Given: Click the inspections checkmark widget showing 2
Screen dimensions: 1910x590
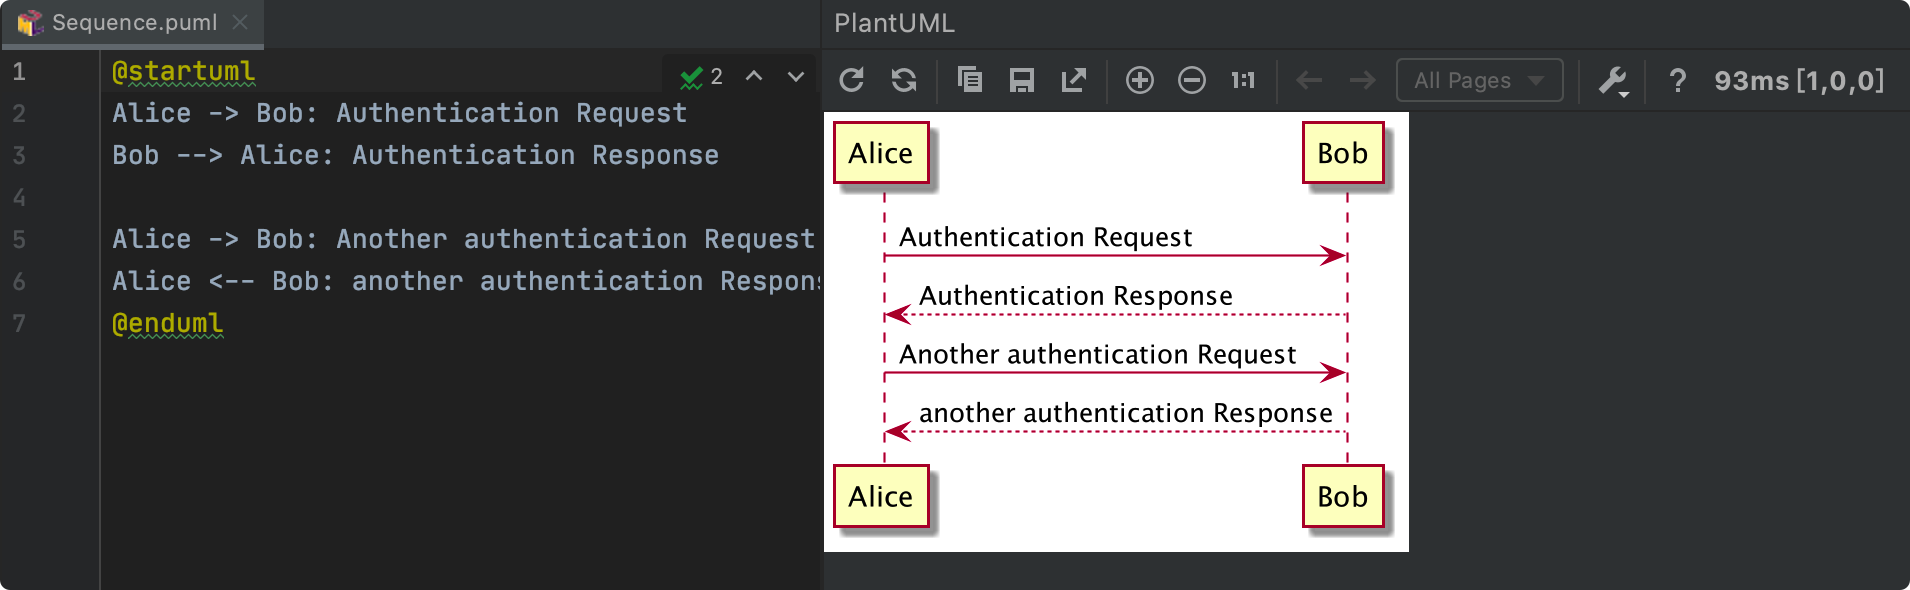Looking at the screenshot, I should [702, 77].
